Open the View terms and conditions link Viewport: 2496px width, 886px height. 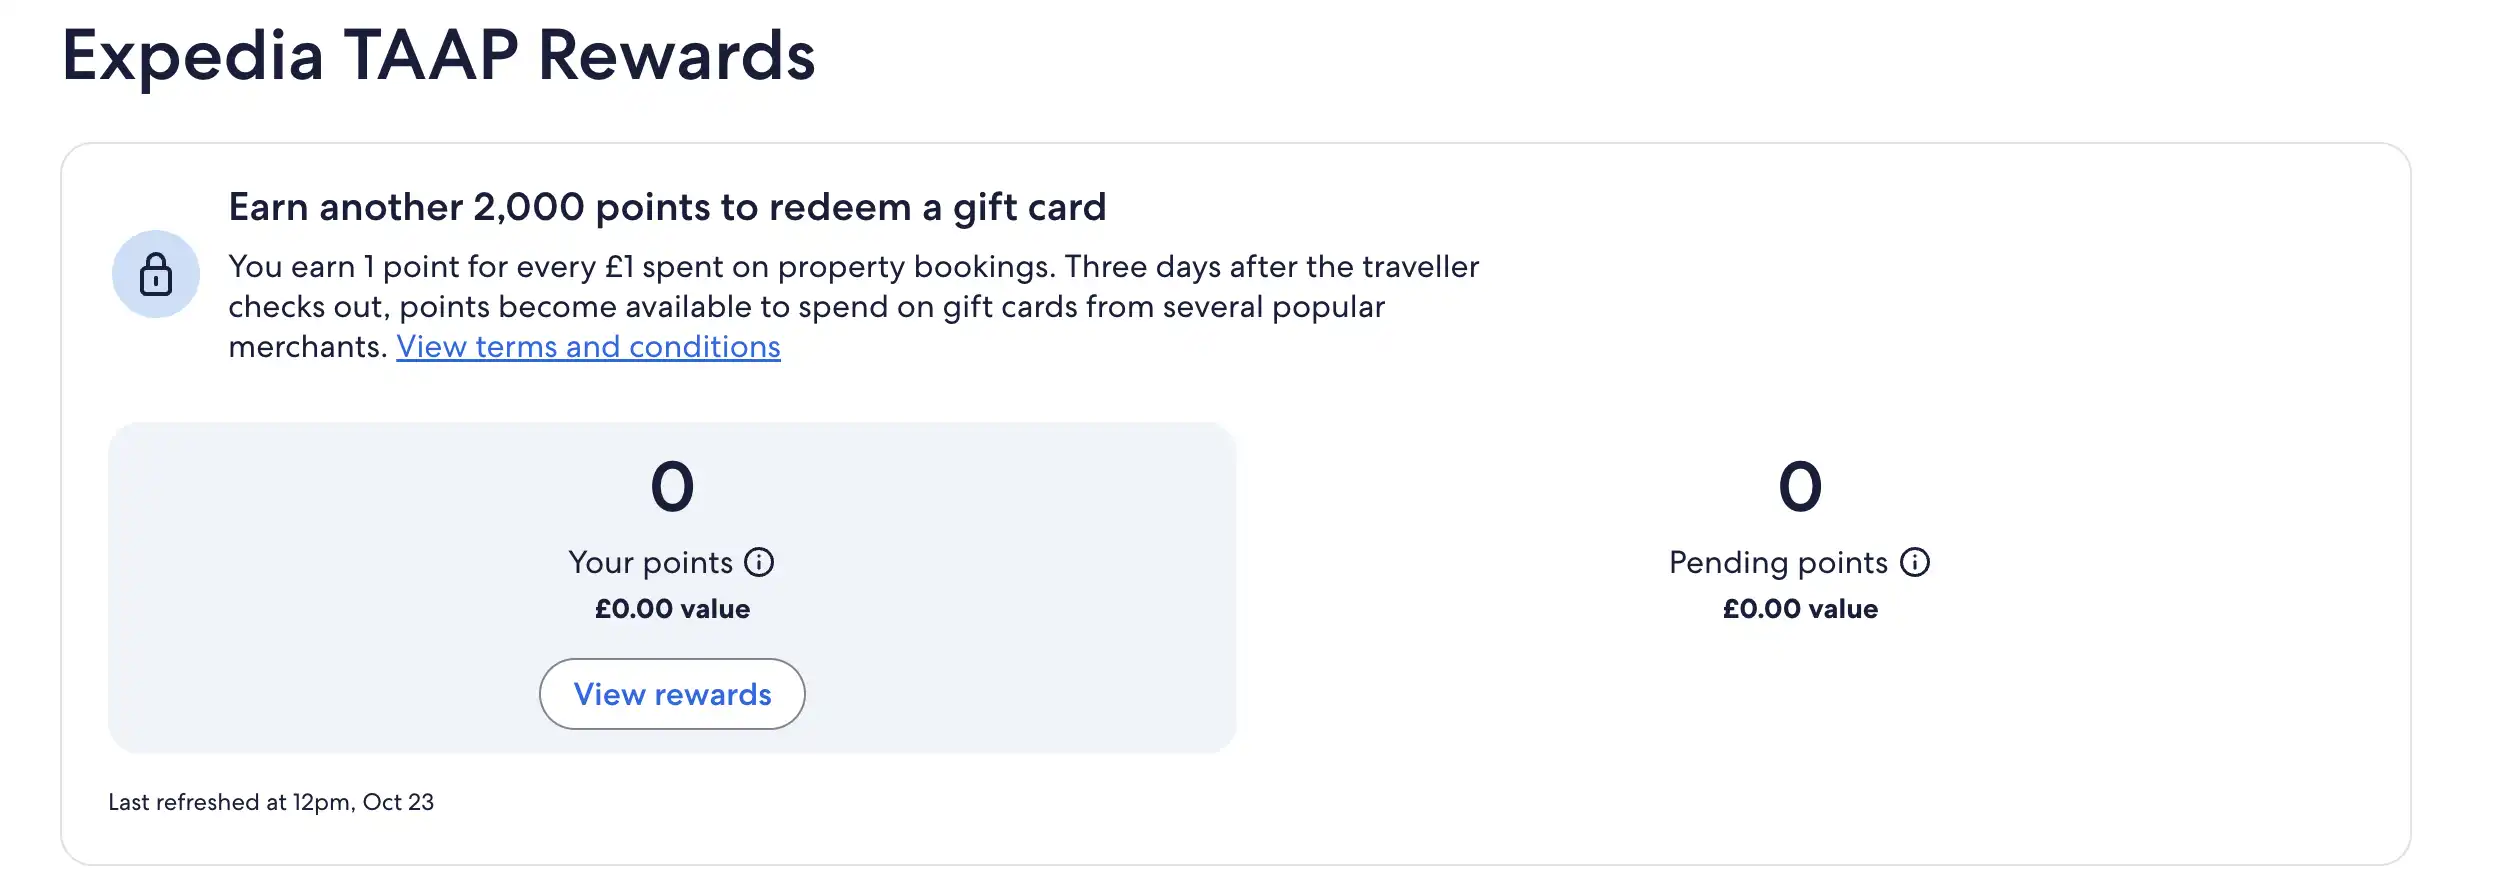click(x=588, y=347)
